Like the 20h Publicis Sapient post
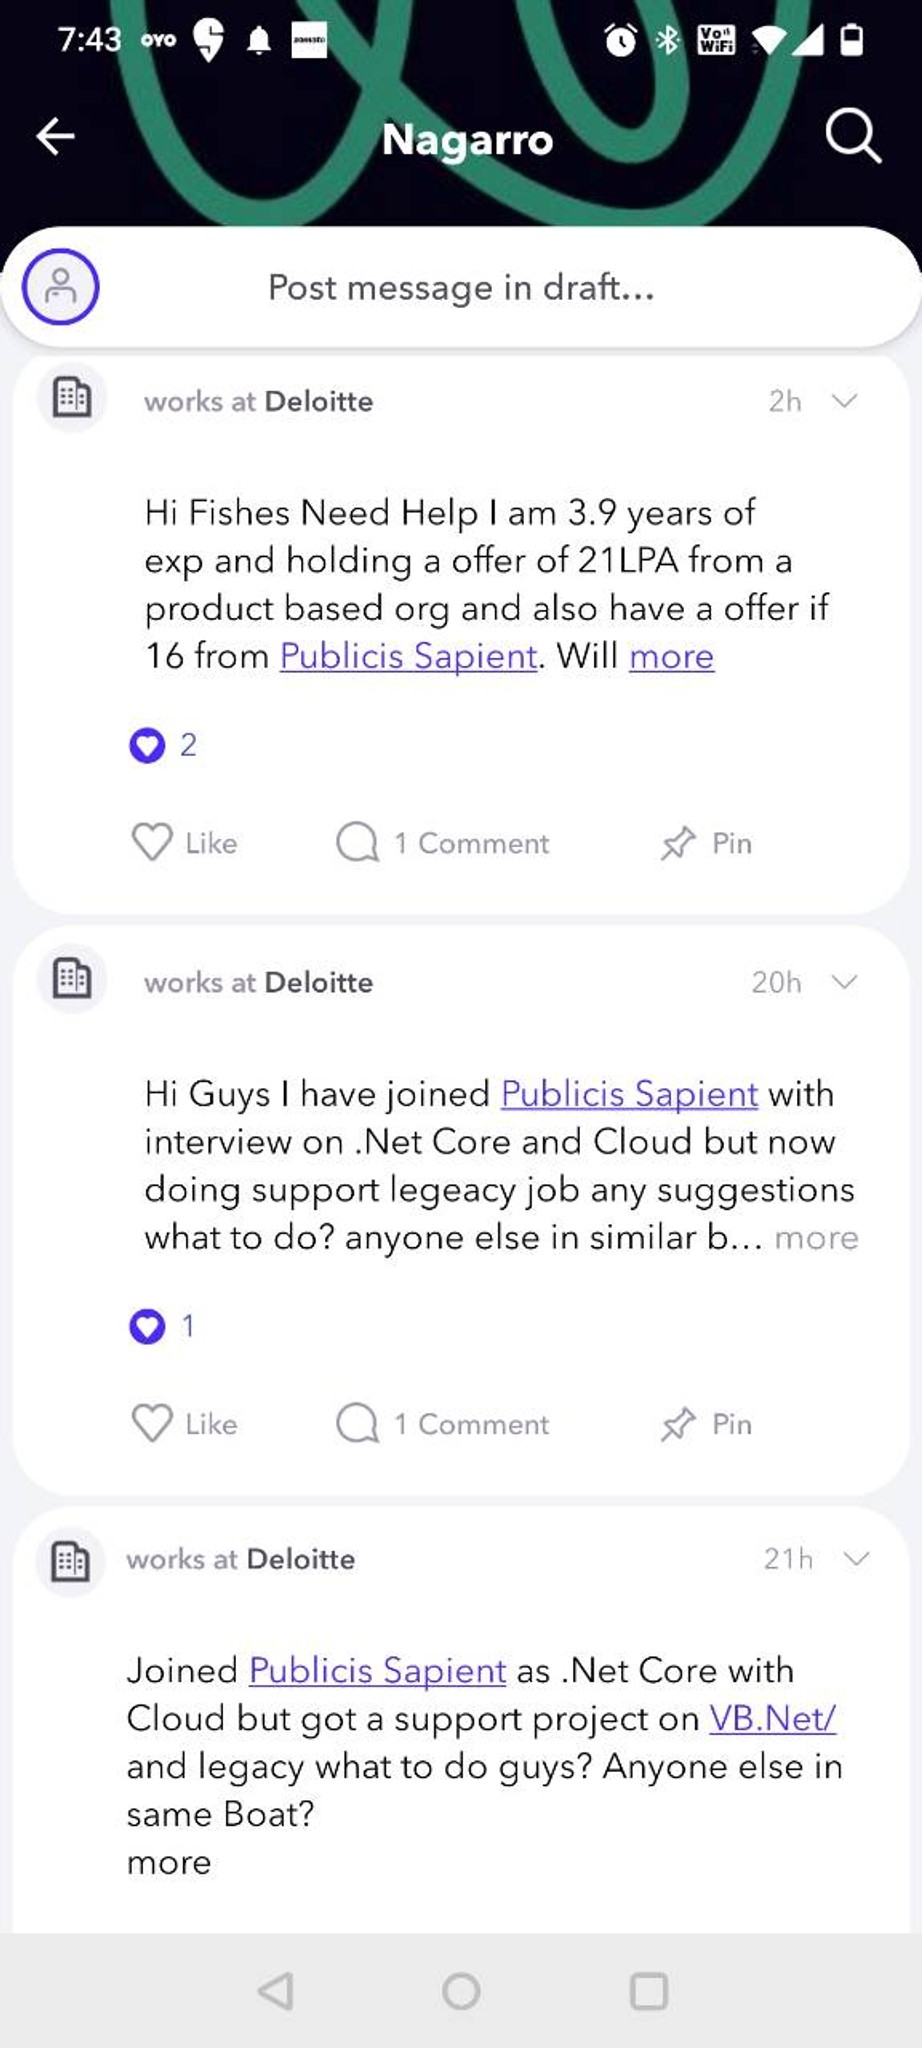The height and width of the screenshot is (2048, 922). coord(185,1424)
